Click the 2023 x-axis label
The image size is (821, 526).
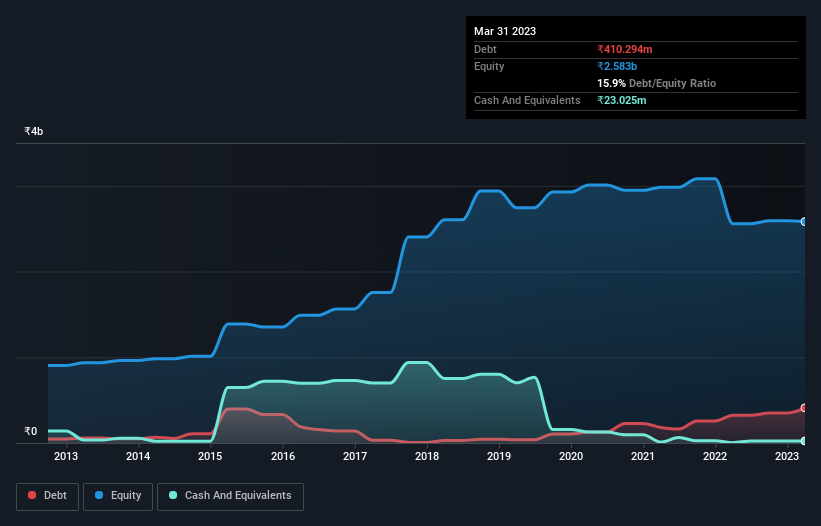tap(786, 456)
